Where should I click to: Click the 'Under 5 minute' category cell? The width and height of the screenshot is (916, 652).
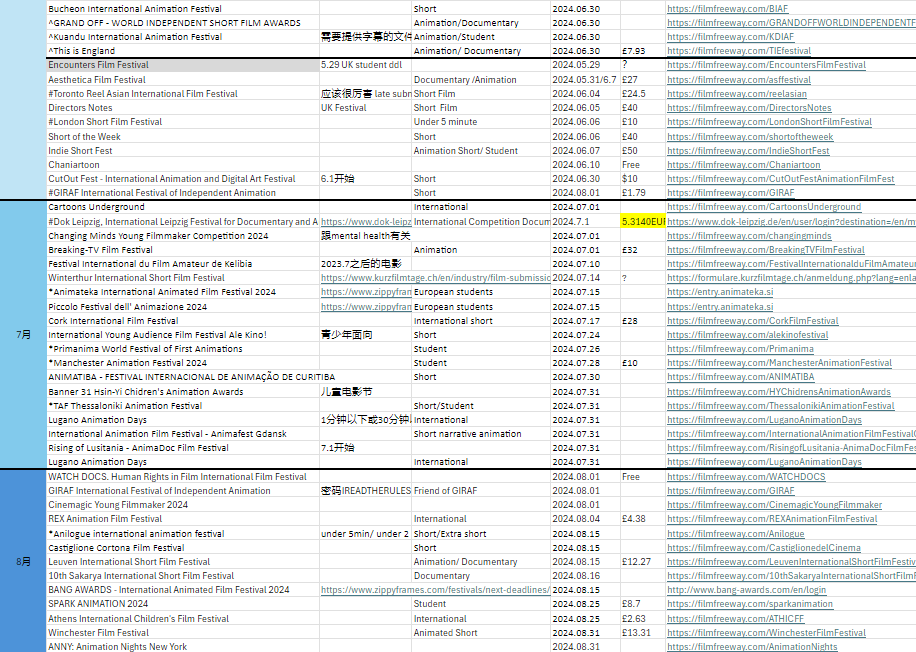click(481, 122)
